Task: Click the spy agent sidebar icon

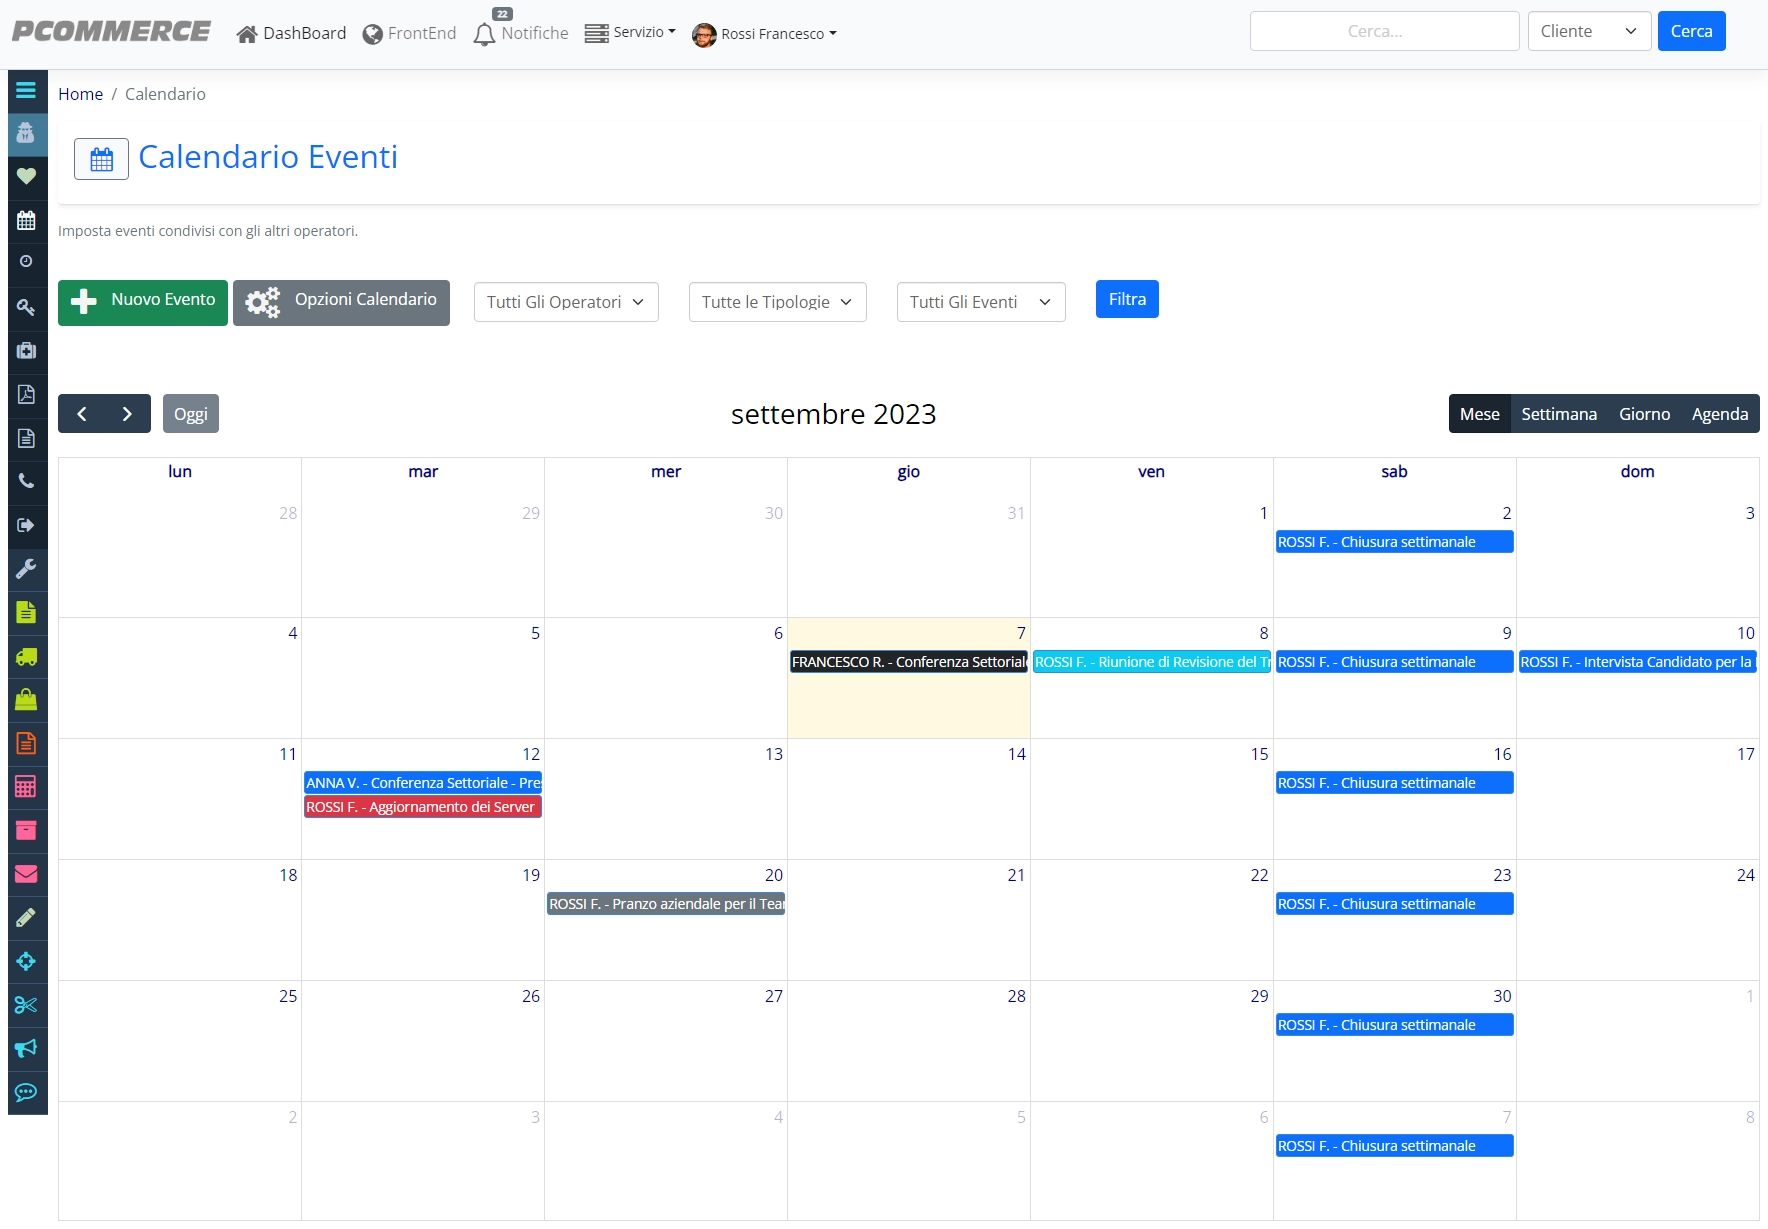Action: click(x=26, y=133)
